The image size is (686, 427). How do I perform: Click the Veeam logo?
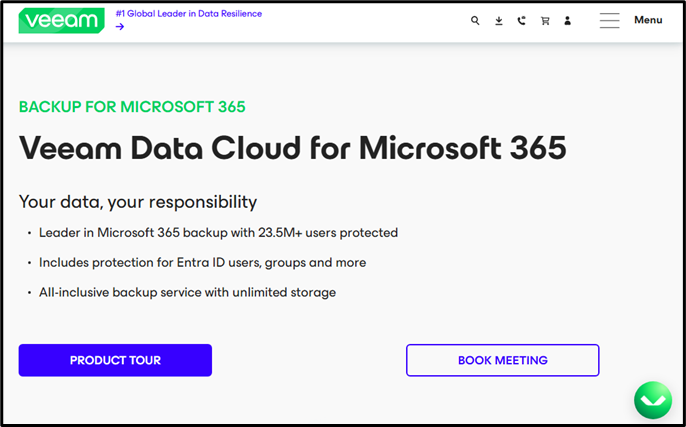61,20
